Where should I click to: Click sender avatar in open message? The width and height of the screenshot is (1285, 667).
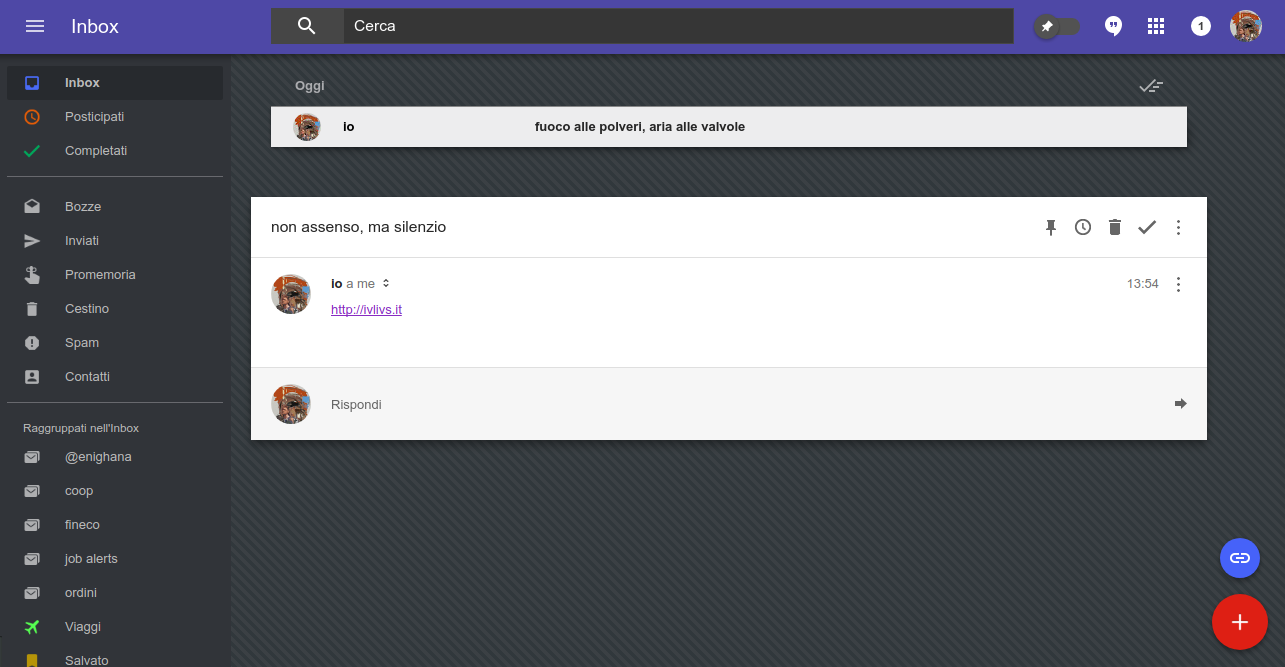[291, 294]
